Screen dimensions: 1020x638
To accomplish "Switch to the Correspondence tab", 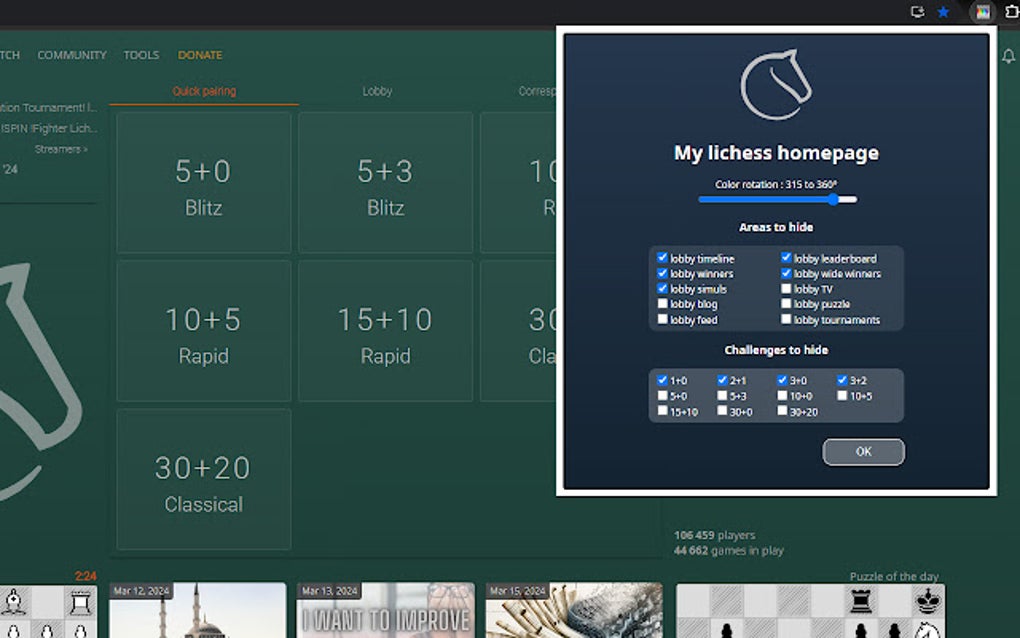I will click(x=537, y=91).
